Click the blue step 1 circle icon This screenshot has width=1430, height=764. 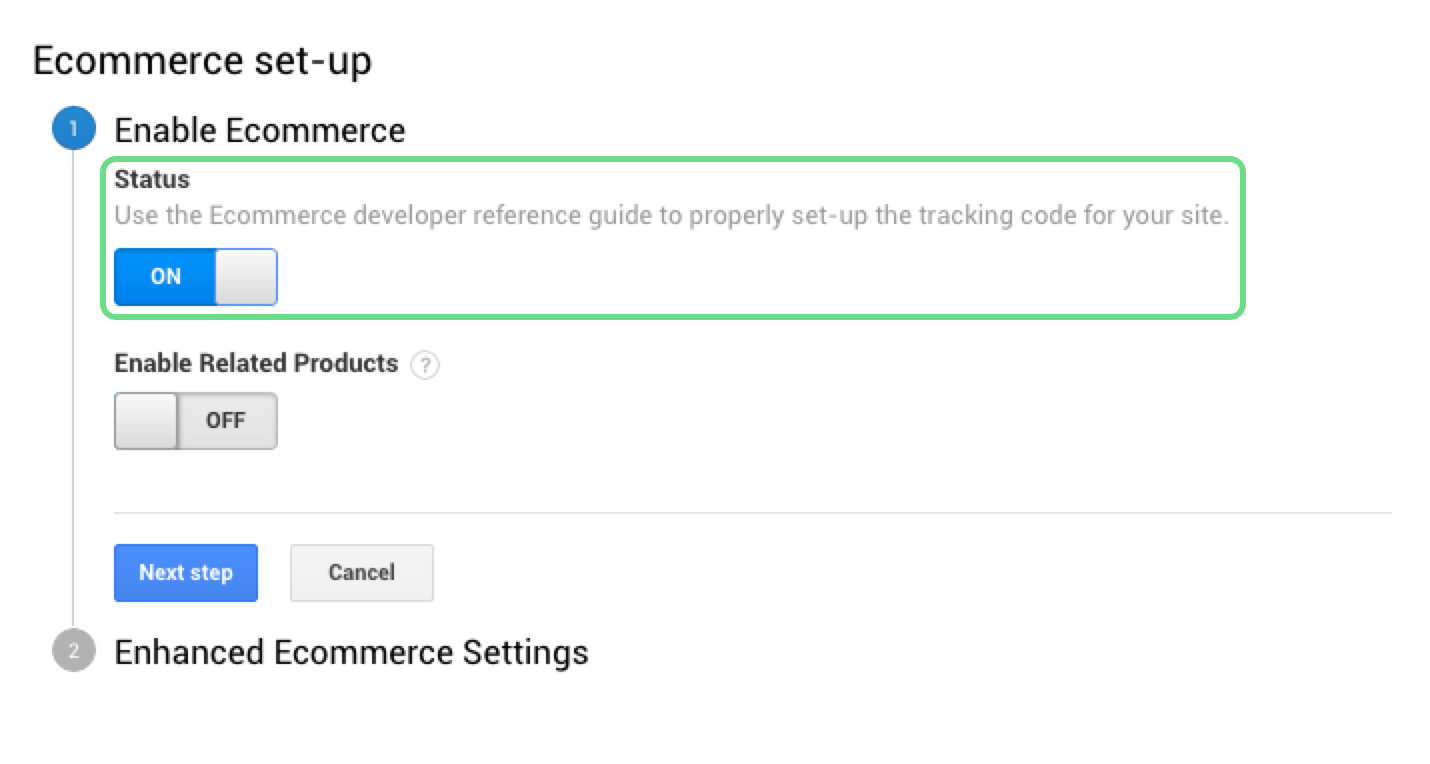pos(73,130)
